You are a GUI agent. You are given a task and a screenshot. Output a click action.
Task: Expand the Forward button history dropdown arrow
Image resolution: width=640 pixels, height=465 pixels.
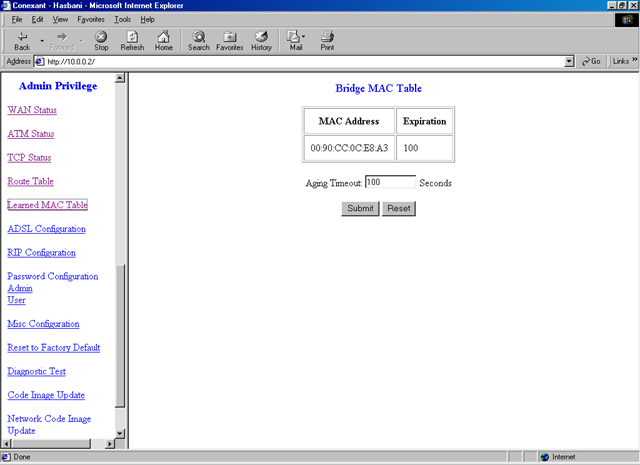pos(81,41)
